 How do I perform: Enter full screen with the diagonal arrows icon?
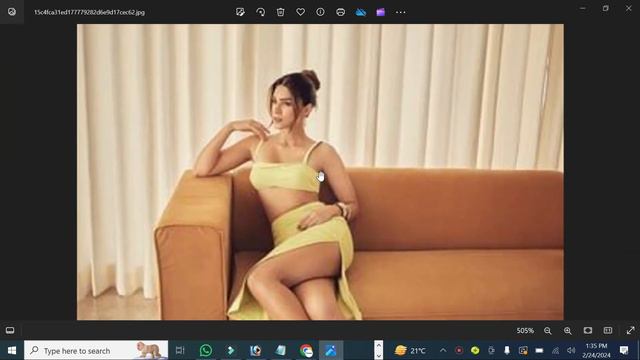(630, 330)
